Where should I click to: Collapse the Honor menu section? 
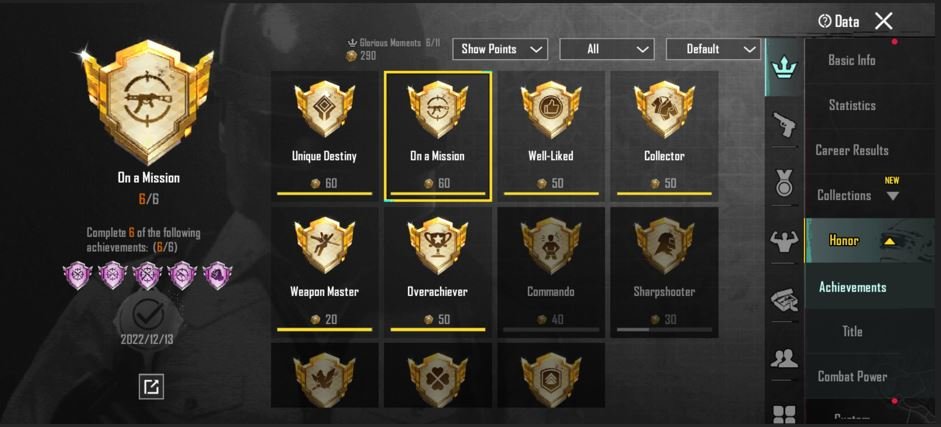pos(891,241)
